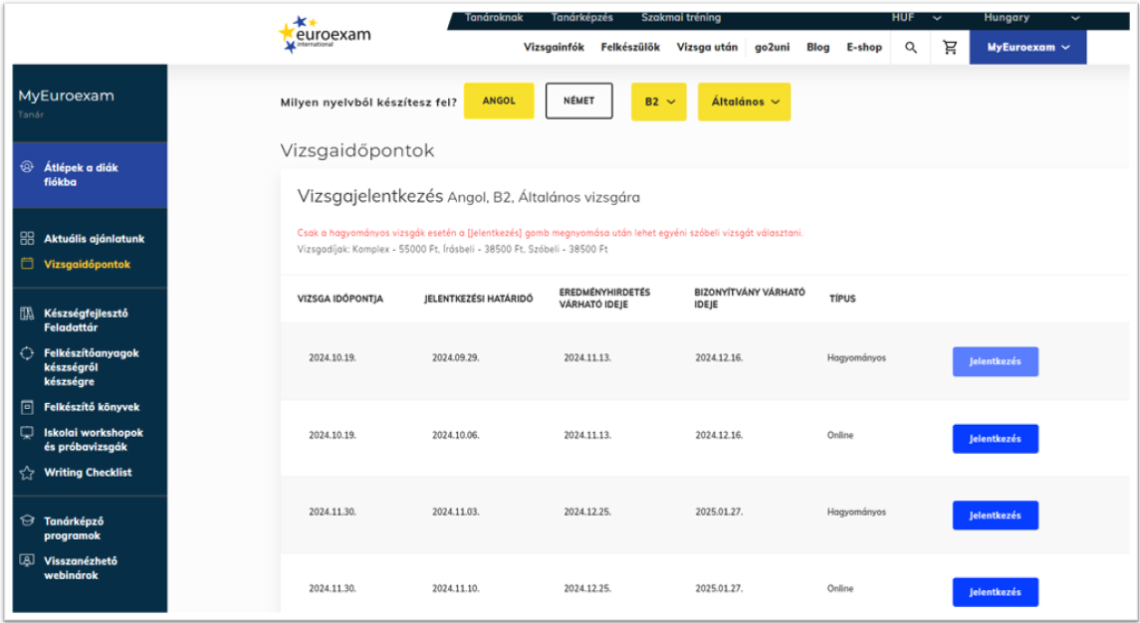Click the Felkészítőanyagok target icon
1140x623 pixels.
[27, 353]
